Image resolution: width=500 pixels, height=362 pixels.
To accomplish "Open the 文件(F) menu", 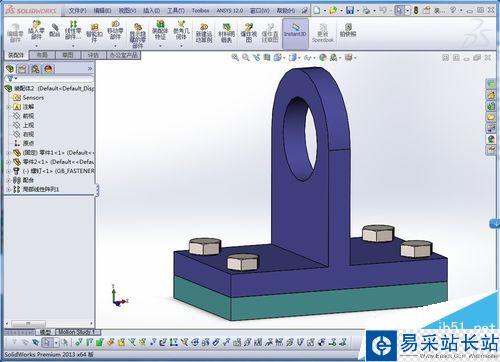I will point(77,11).
